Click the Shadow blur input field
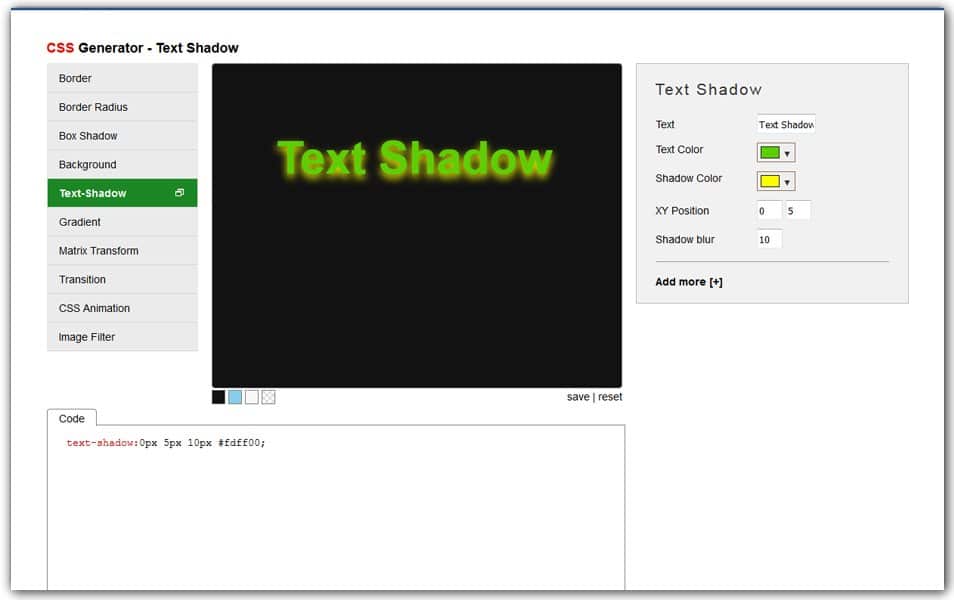The width and height of the screenshot is (954, 600). pos(768,239)
